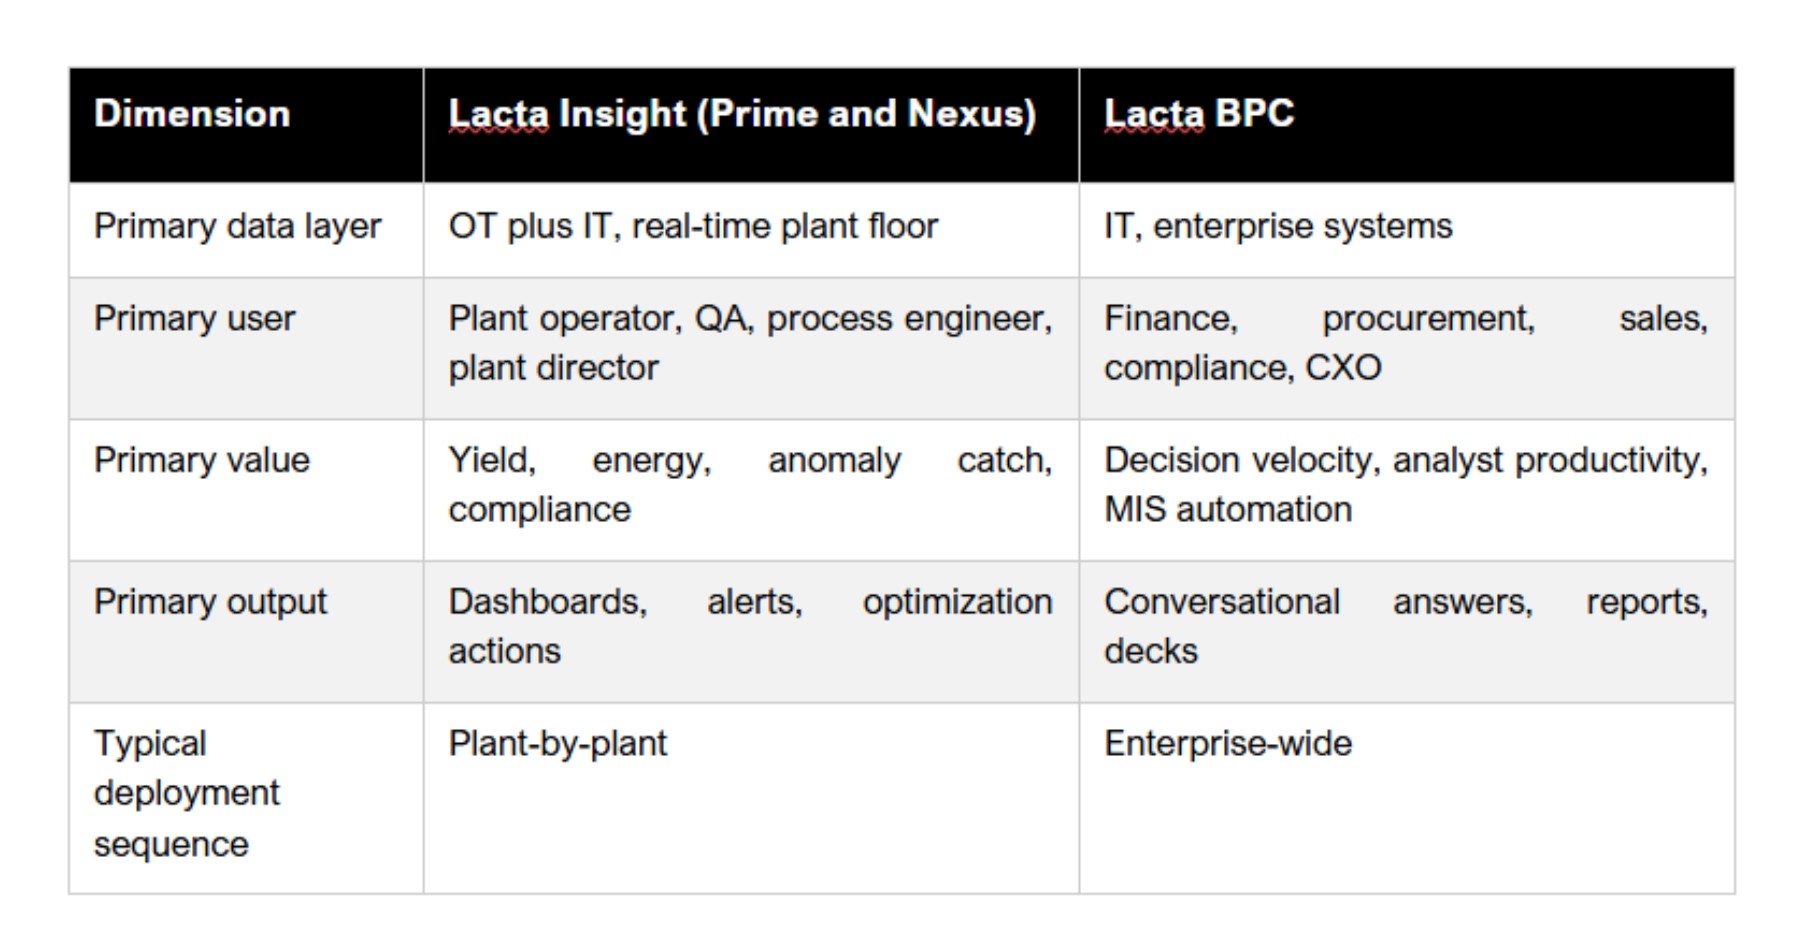Click the Enterprise-wide cell
The image size is (1800, 945).
1228,744
